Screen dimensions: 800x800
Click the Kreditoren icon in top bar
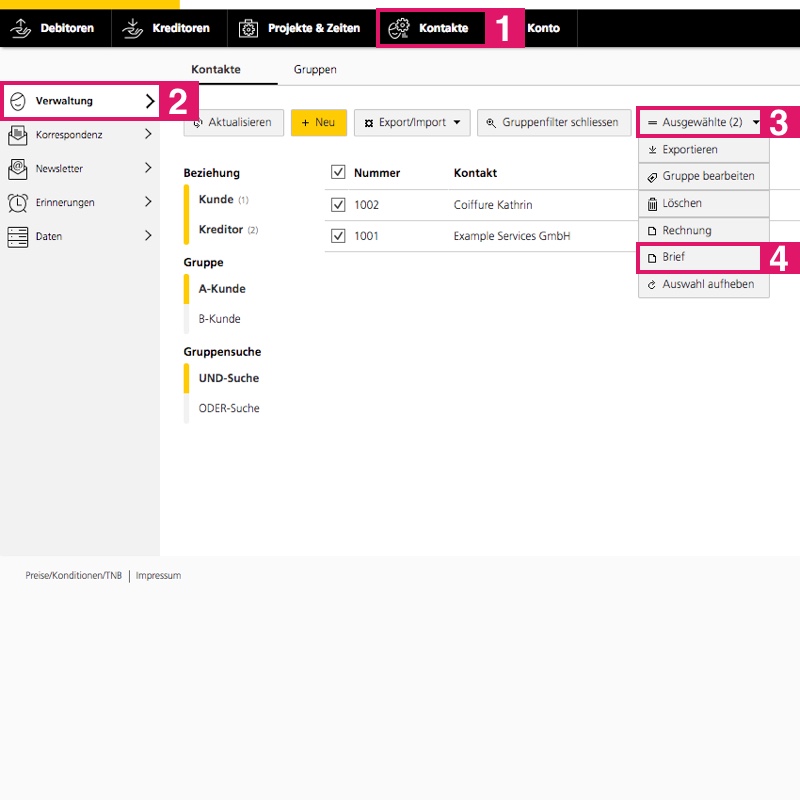point(133,28)
